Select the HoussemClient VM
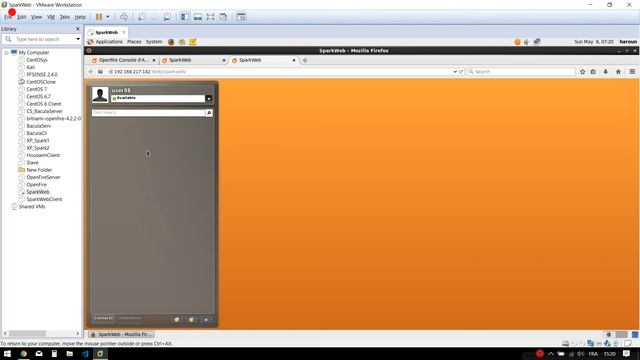Screen dimensions: 640x360 pyautogui.click(x=43, y=156)
